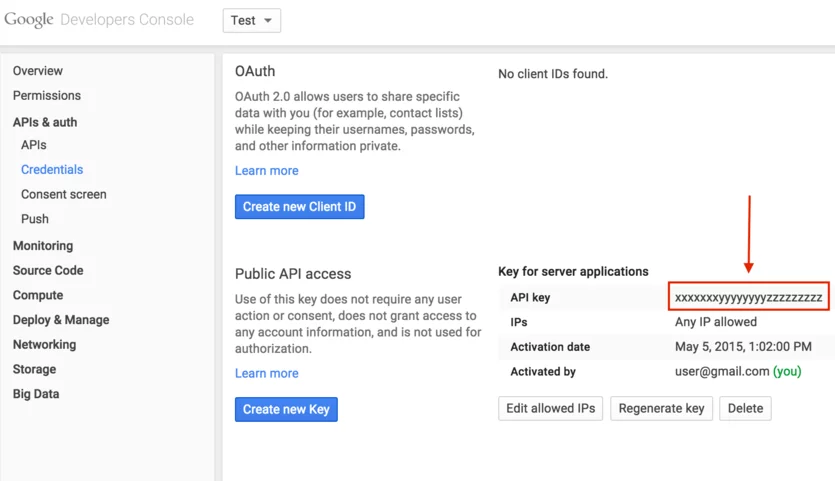Select the API key value field
The image size is (835, 481).
[748, 297]
